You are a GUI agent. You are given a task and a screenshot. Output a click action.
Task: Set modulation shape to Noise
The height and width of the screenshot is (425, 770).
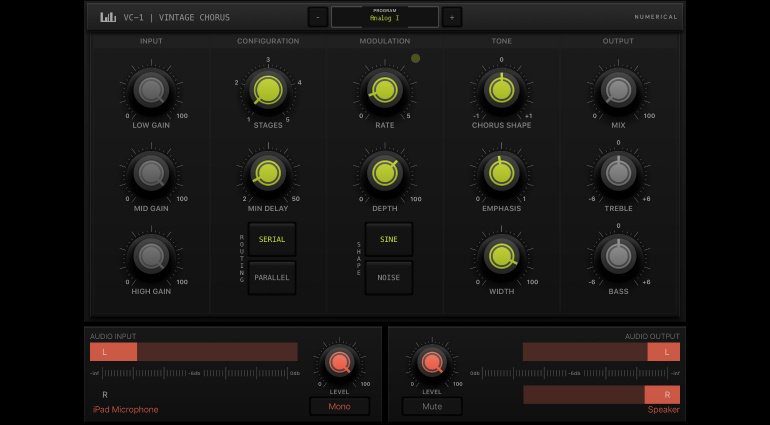click(388, 277)
